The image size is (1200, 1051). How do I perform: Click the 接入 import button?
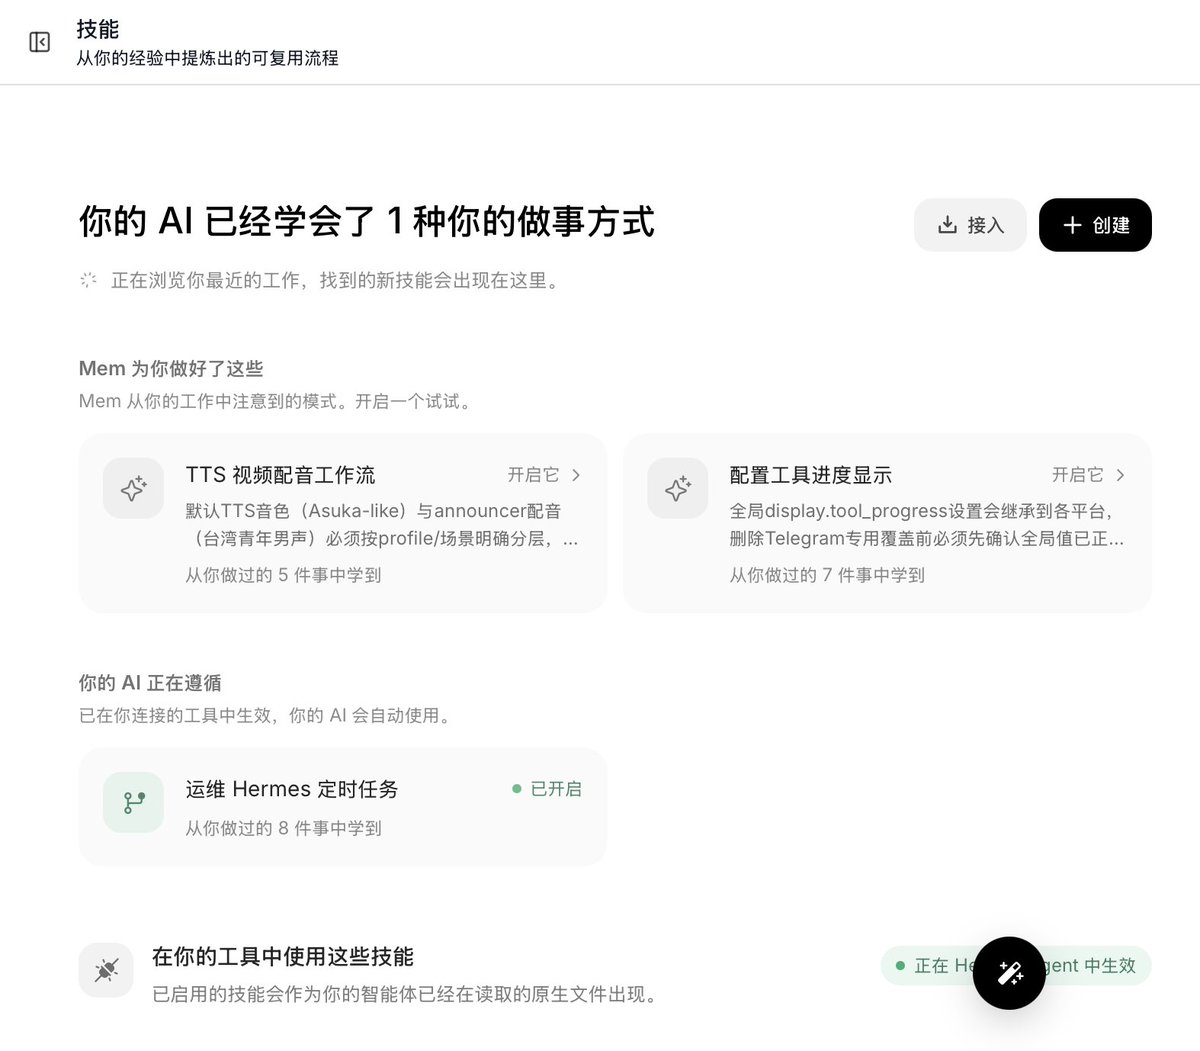tap(970, 225)
